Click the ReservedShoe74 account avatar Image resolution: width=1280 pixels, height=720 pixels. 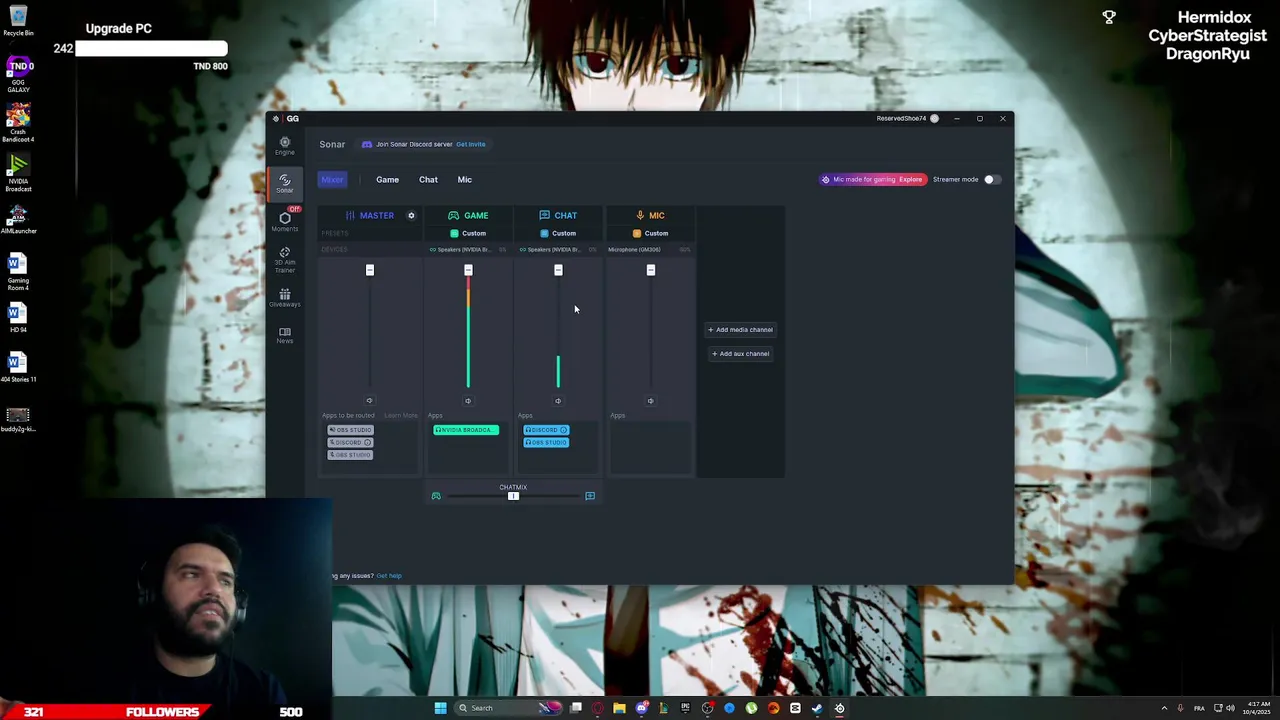934,118
